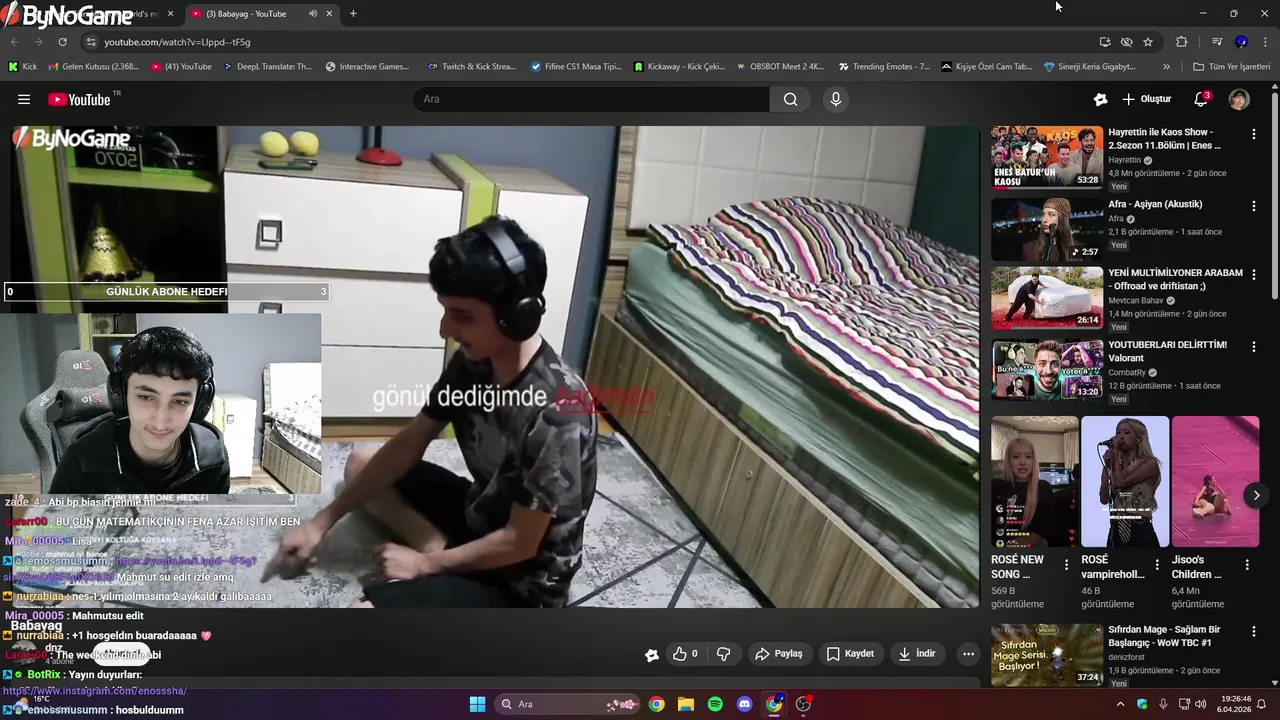Open the CombatRy channel link

(1129, 373)
